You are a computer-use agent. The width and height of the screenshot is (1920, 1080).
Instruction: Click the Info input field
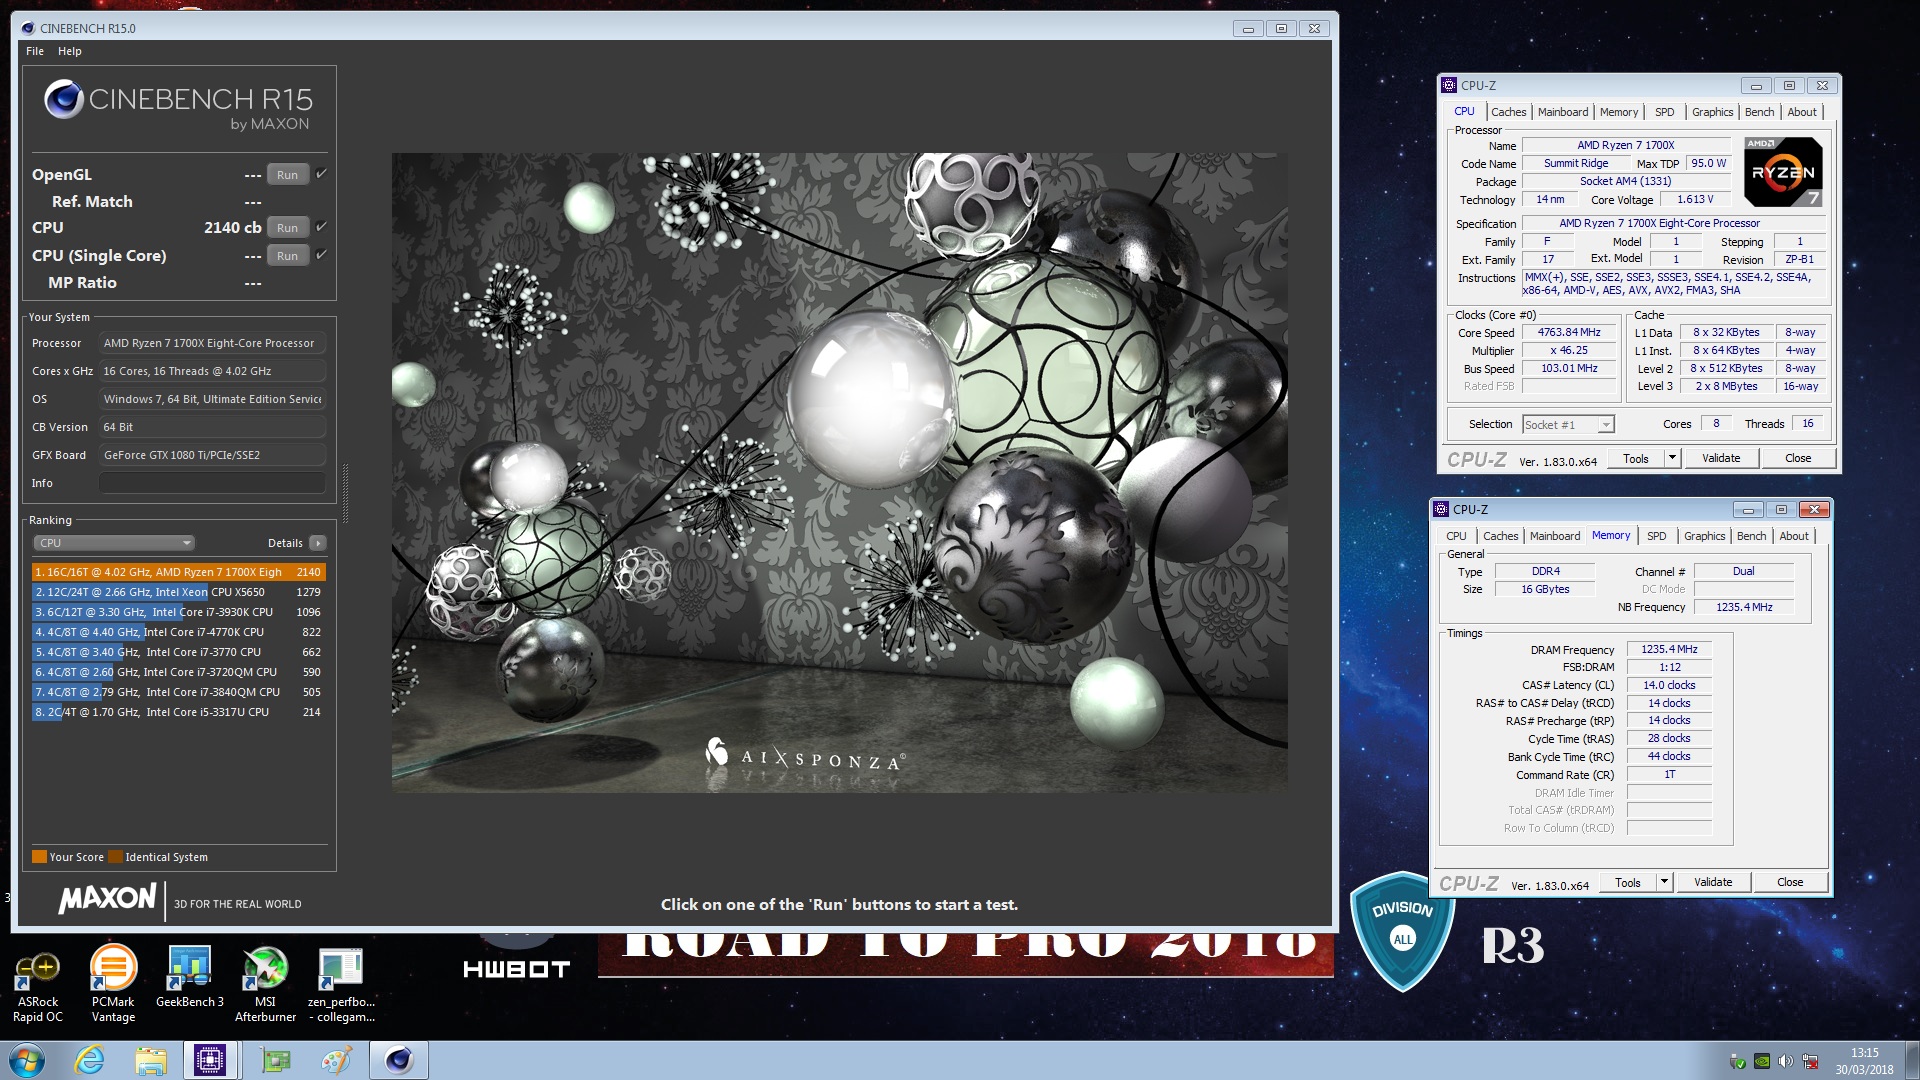coord(212,483)
